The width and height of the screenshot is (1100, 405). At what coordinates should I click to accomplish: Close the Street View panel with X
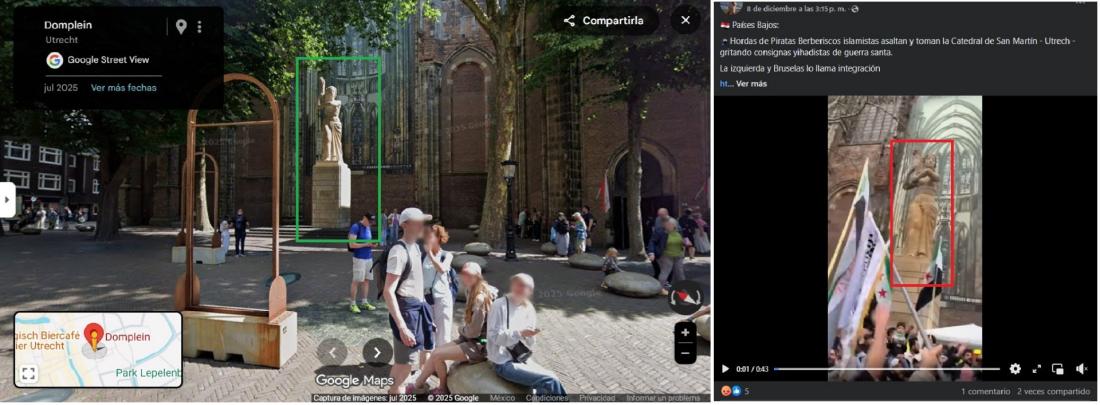pos(685,20)
